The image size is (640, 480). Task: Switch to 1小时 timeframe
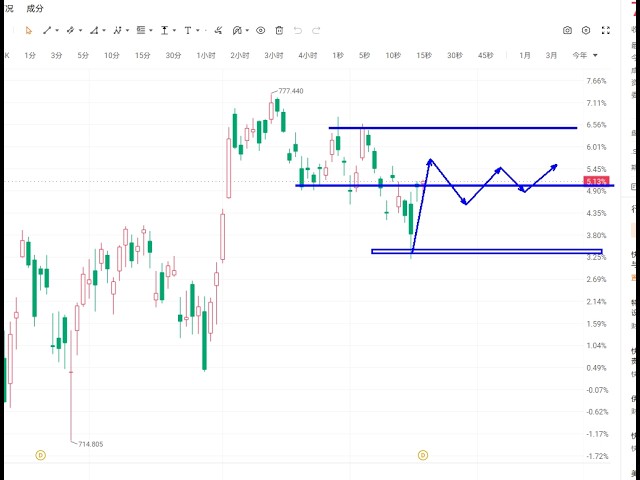[206, 56]
